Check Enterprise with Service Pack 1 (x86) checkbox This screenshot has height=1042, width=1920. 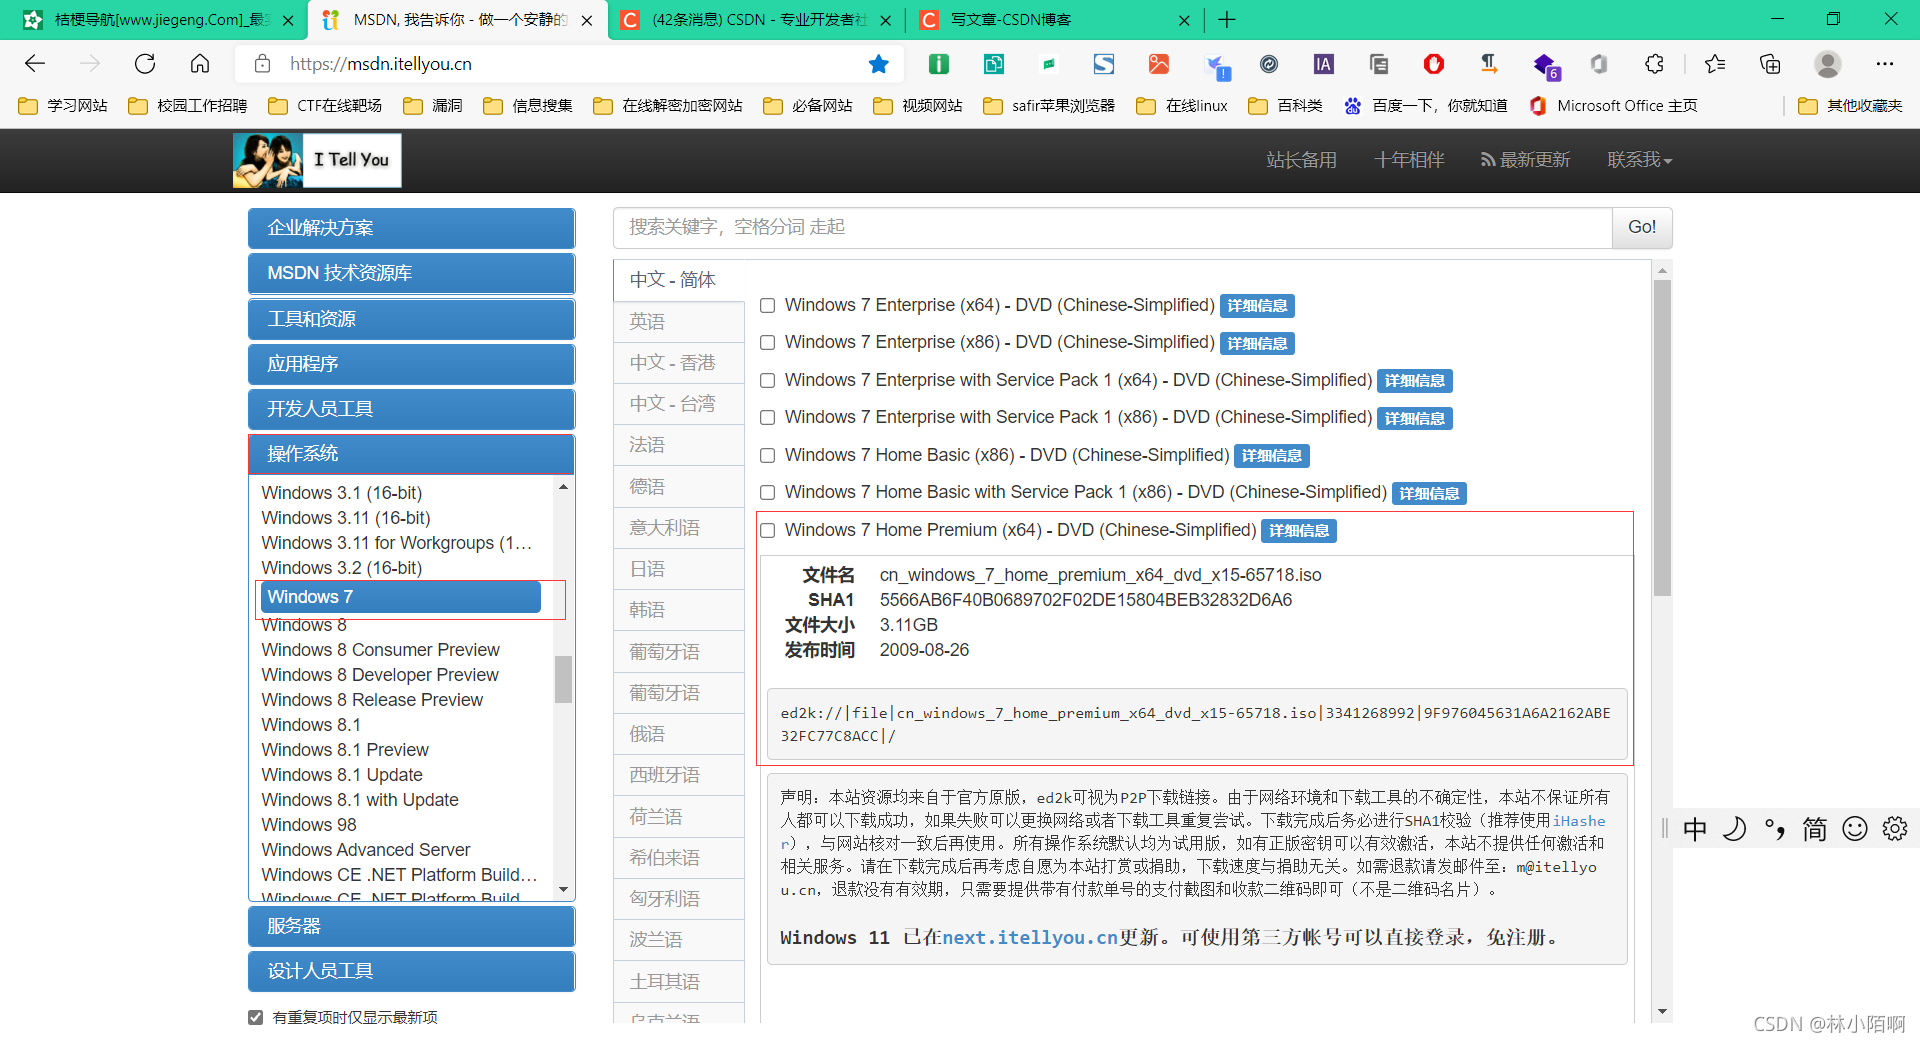pyautogui.click(x=768, y=418)
